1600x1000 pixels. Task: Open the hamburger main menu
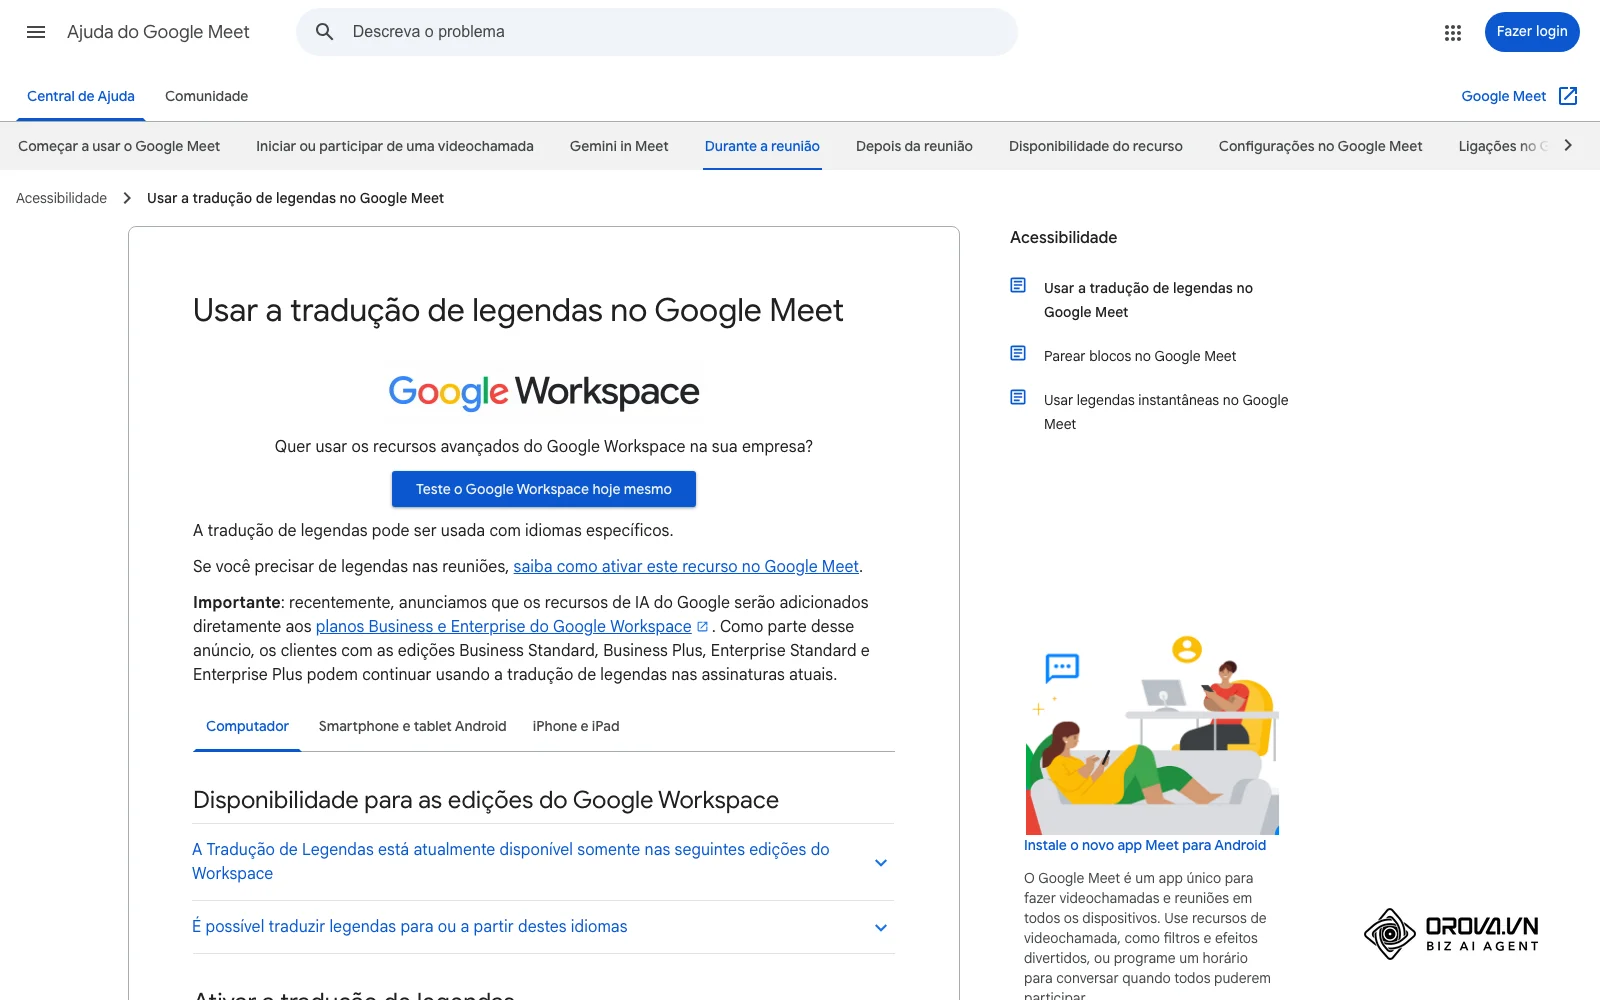(36, 32)
